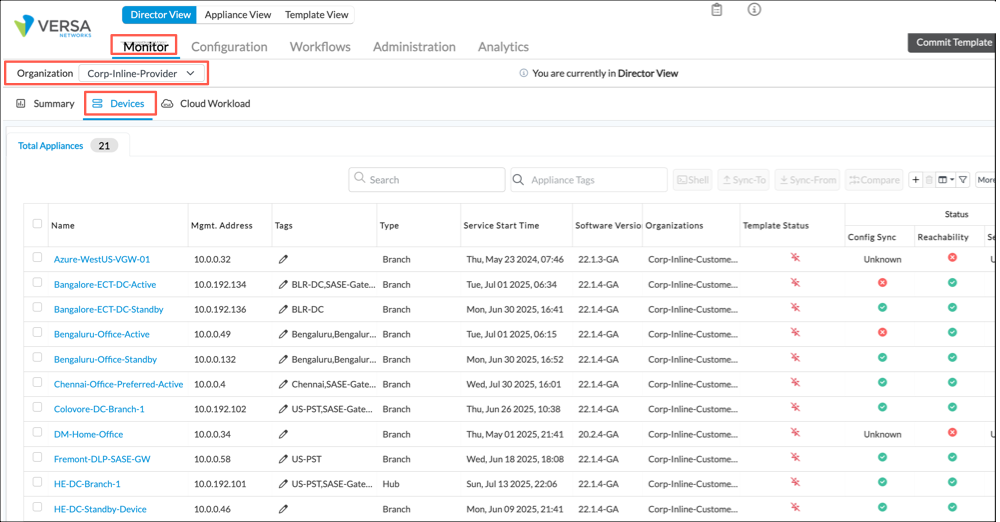Edit tags pencil for Azure-WestUS-VGW-01
Image resolution: width=1000 pixels, height=522 pixels.
coord(283,259)
